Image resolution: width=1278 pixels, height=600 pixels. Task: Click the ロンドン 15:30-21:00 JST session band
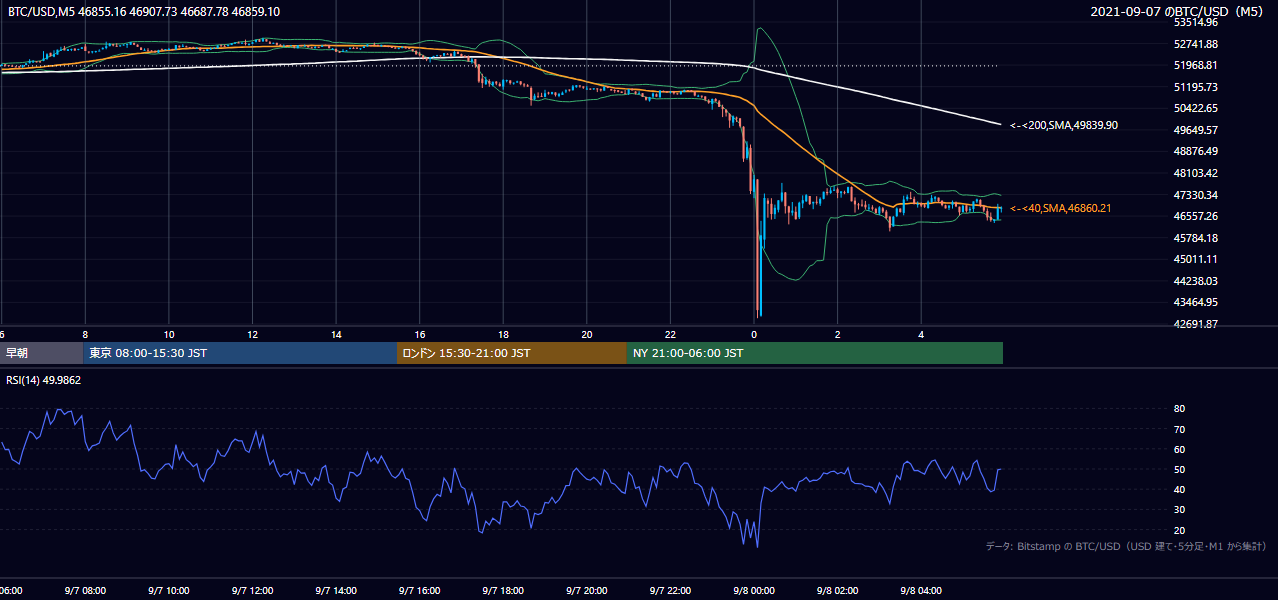[x=512, y=353]
